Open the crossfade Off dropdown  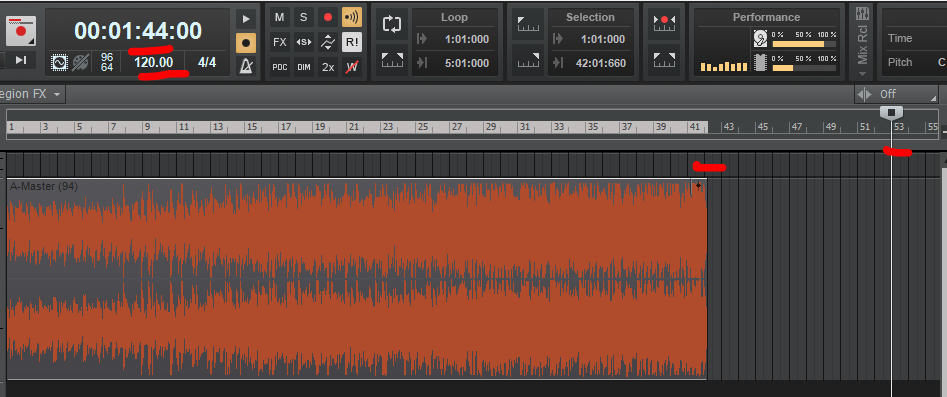tap(896, 94)
